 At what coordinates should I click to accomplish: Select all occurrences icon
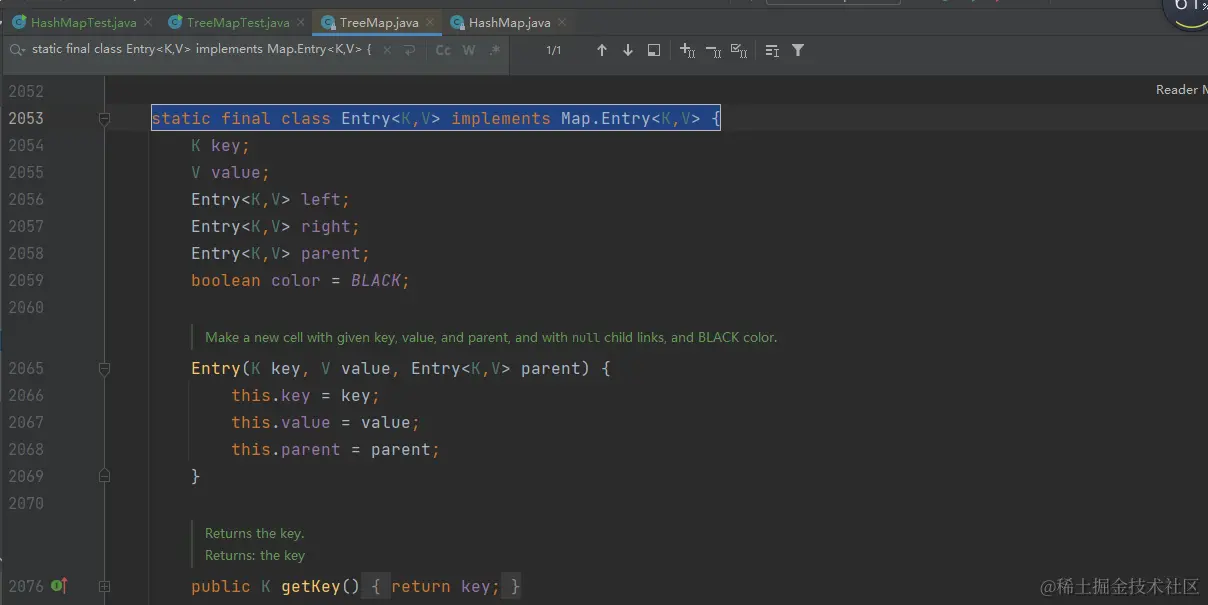[739, 50]
